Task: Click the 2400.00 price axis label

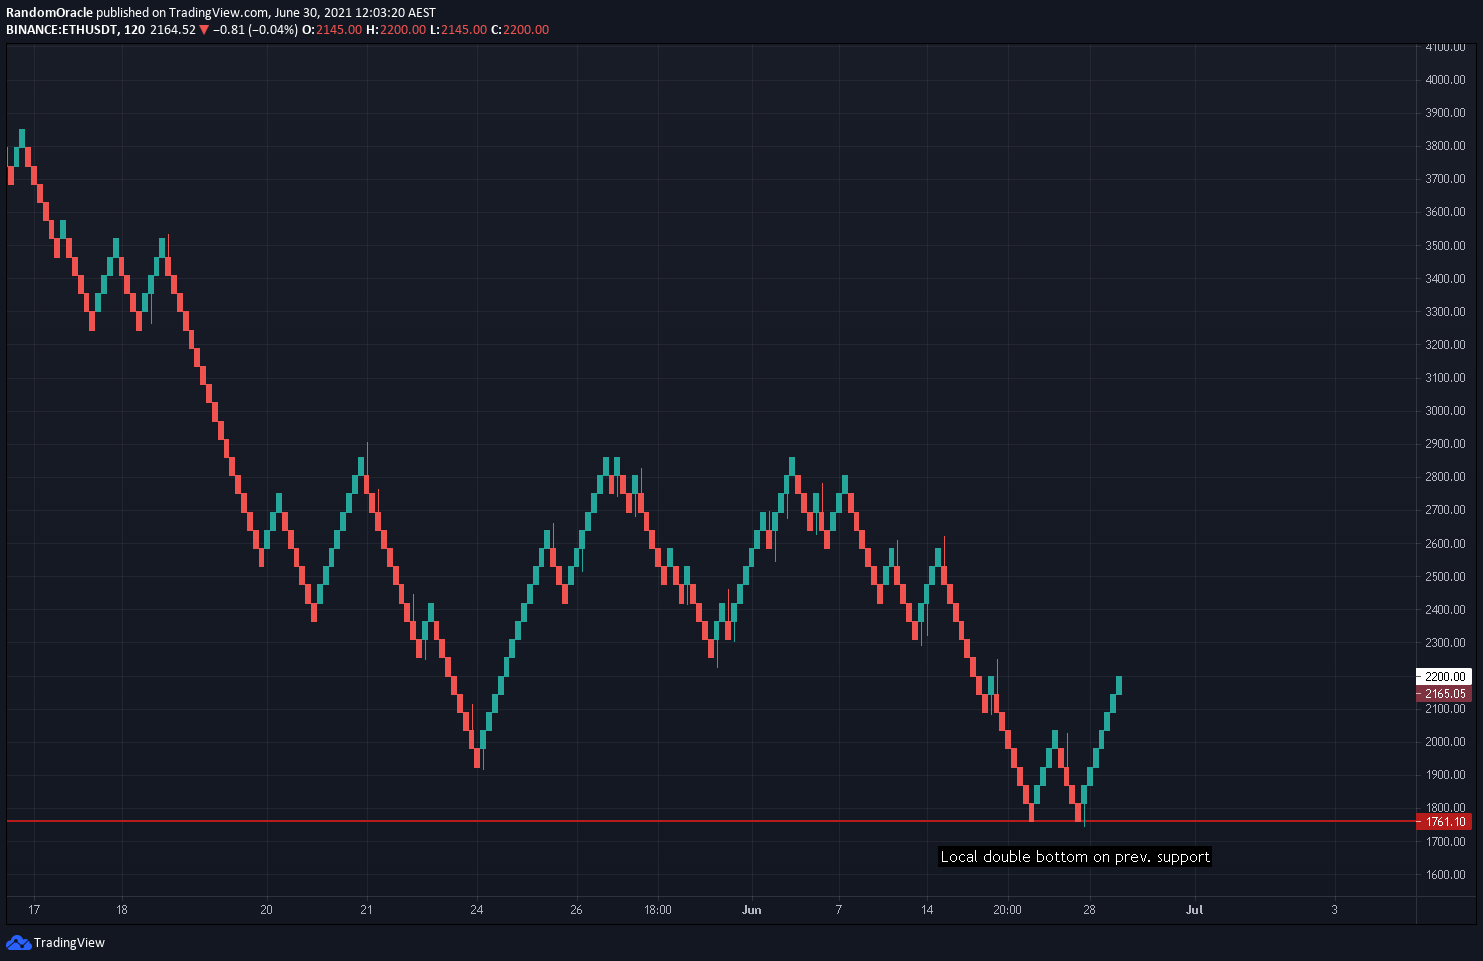Action: (x=1445, y=610)
